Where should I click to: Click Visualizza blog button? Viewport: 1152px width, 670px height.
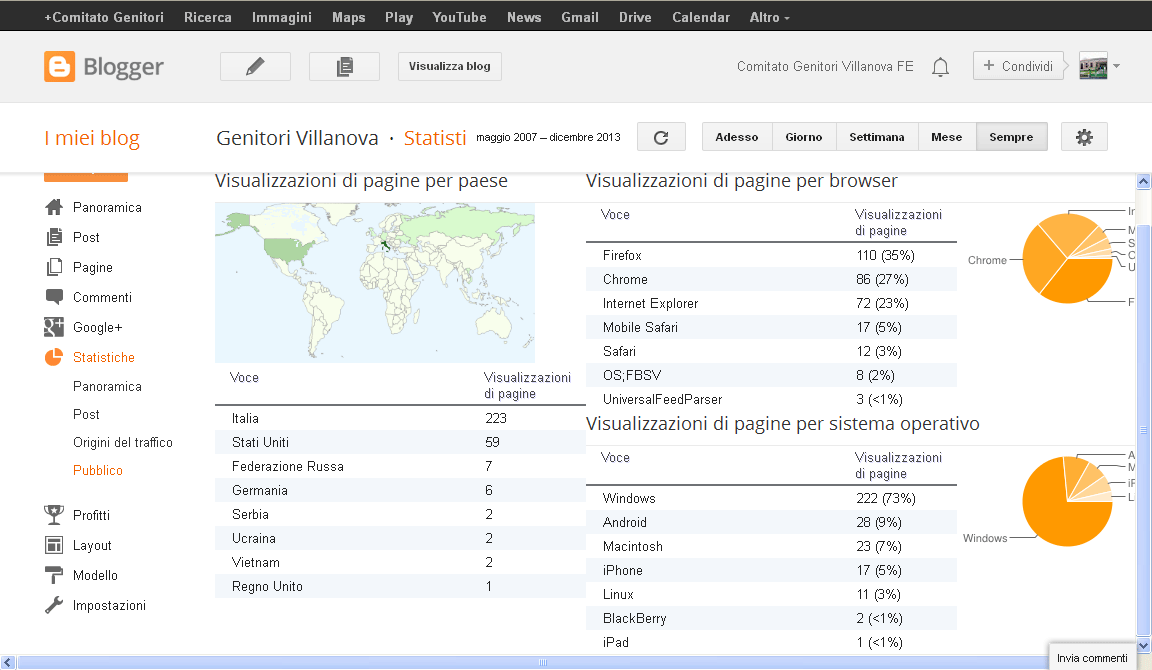pos(450,66)
